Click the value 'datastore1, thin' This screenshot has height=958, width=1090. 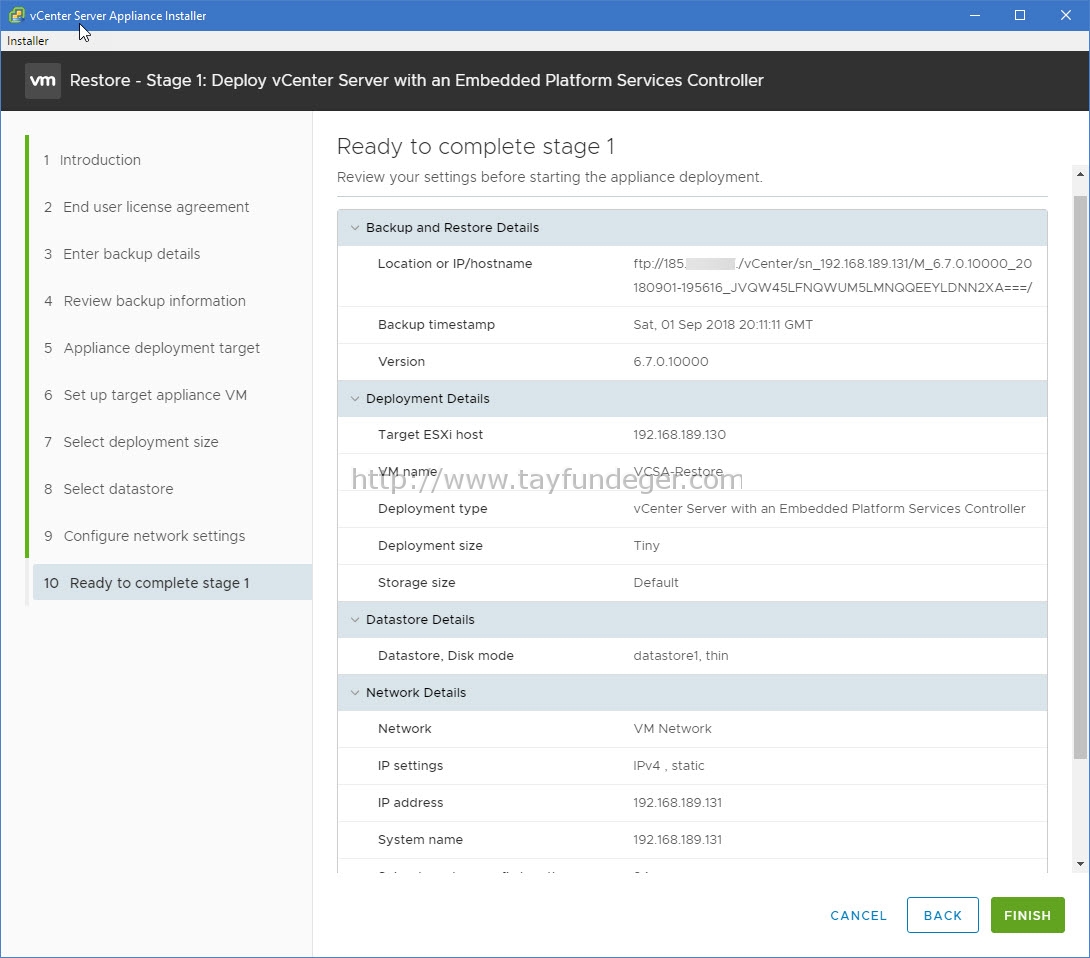pyautogui.click(x=681, y=656)
